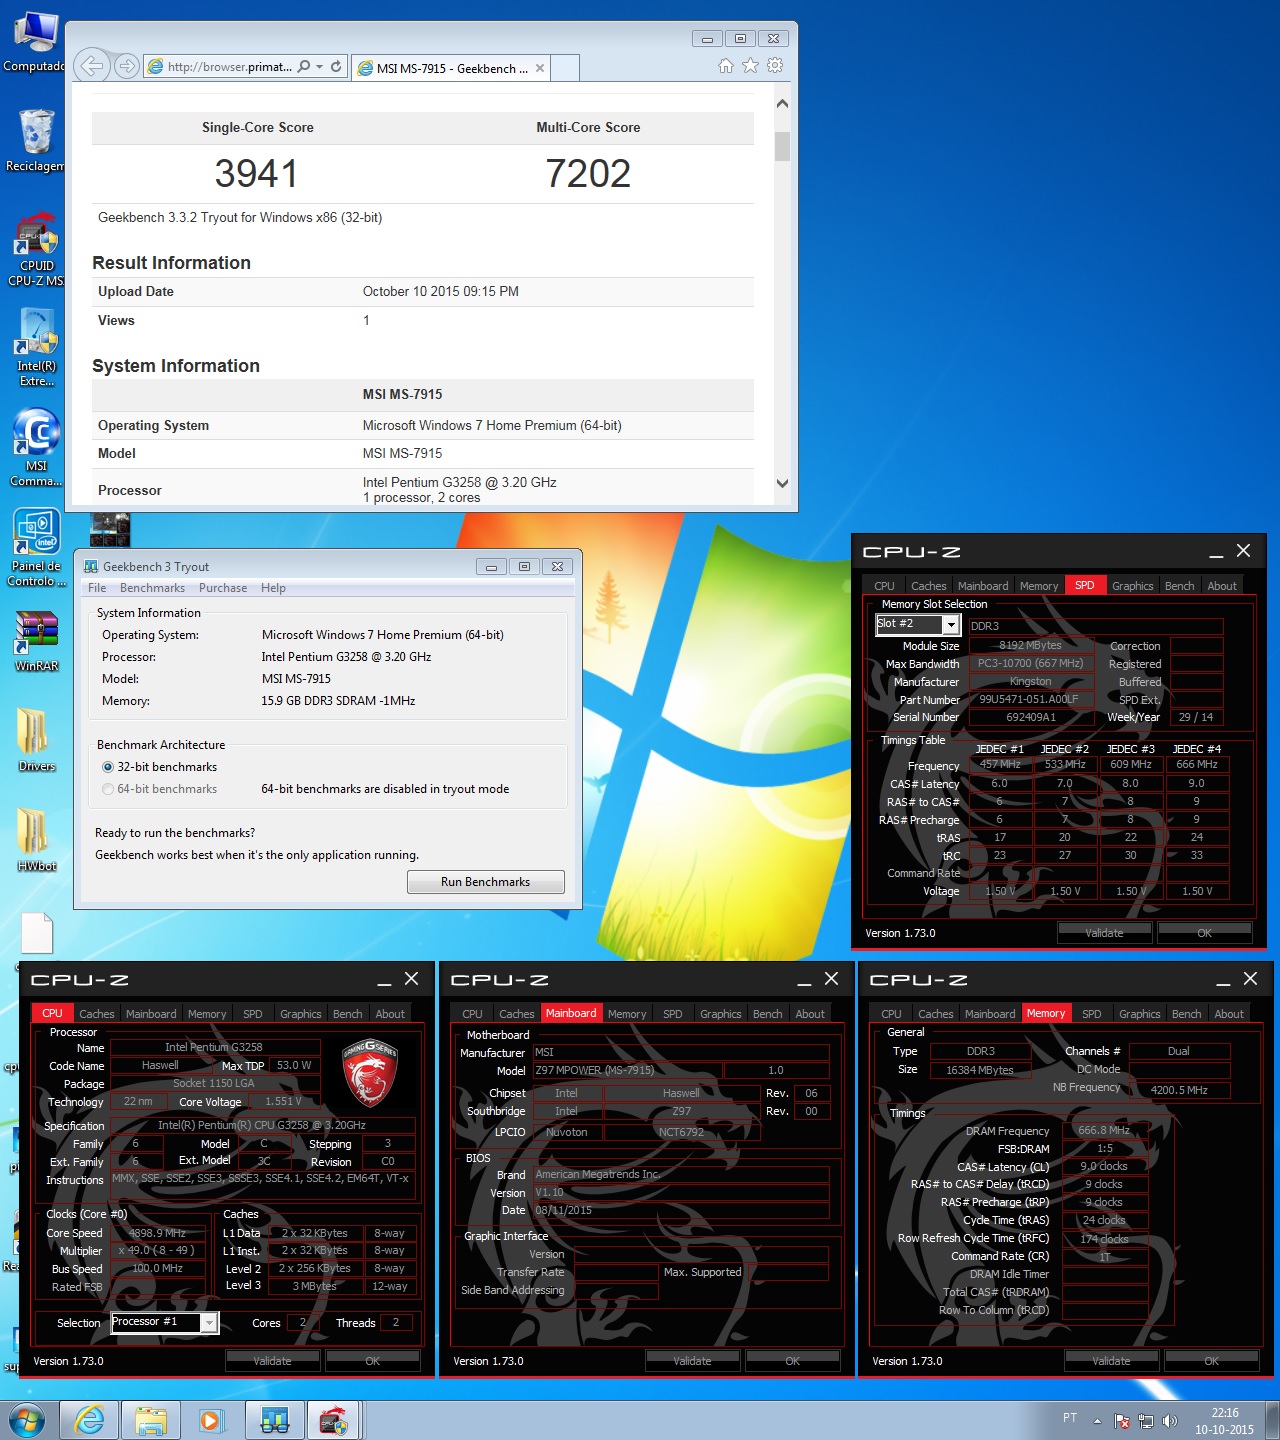Click OK in CPU-Z SPD window
The width and height of the screenshot is (1280, 1440).
click(x=1205, y=933)
